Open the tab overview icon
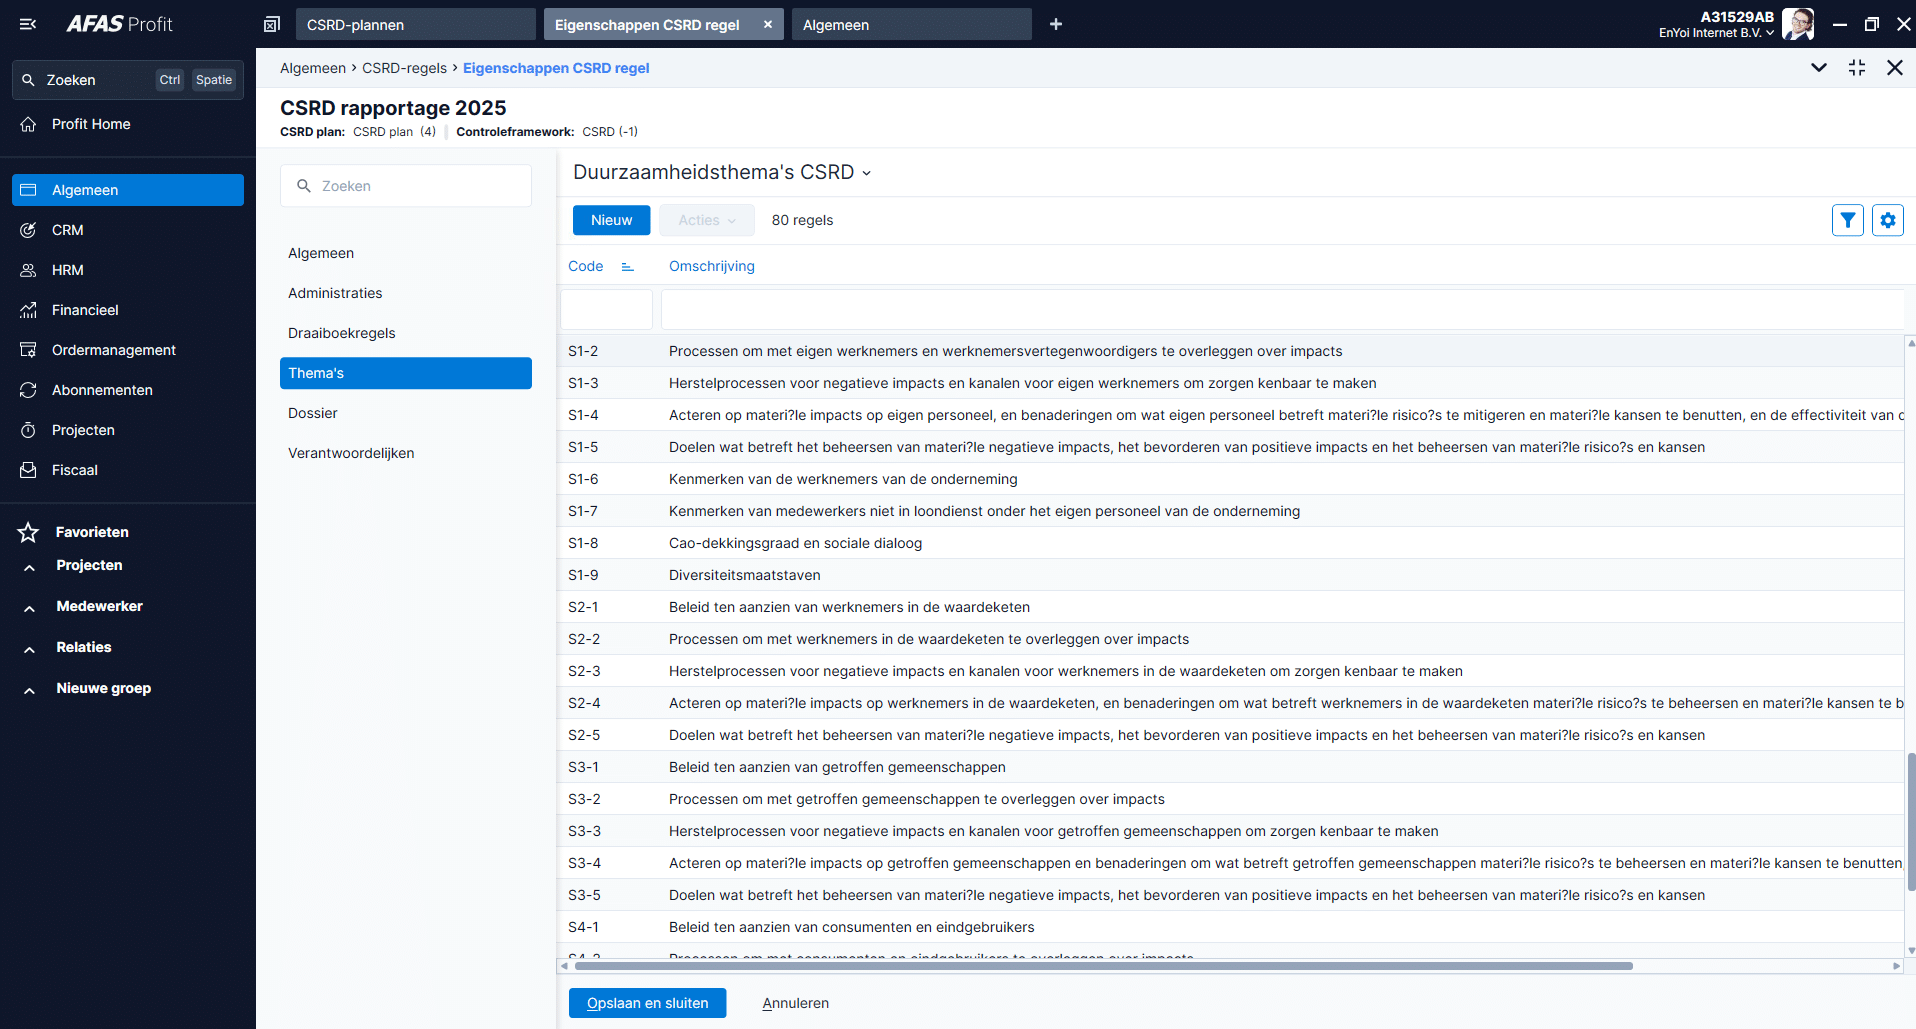The image size is (1916, 1029). pos(271,25)
